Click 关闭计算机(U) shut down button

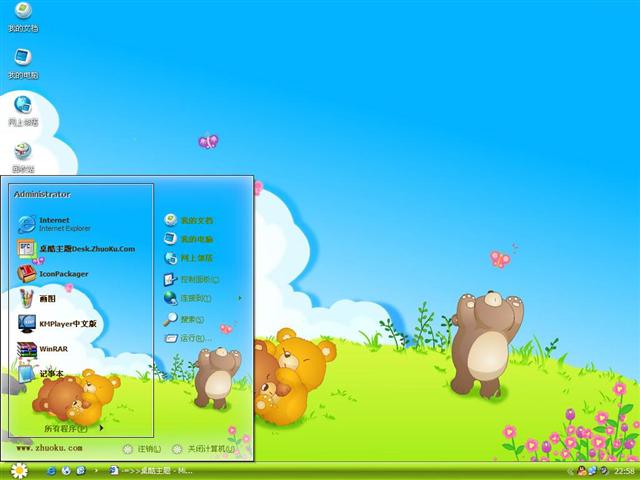pyautogui.click(x=203, y=449)
